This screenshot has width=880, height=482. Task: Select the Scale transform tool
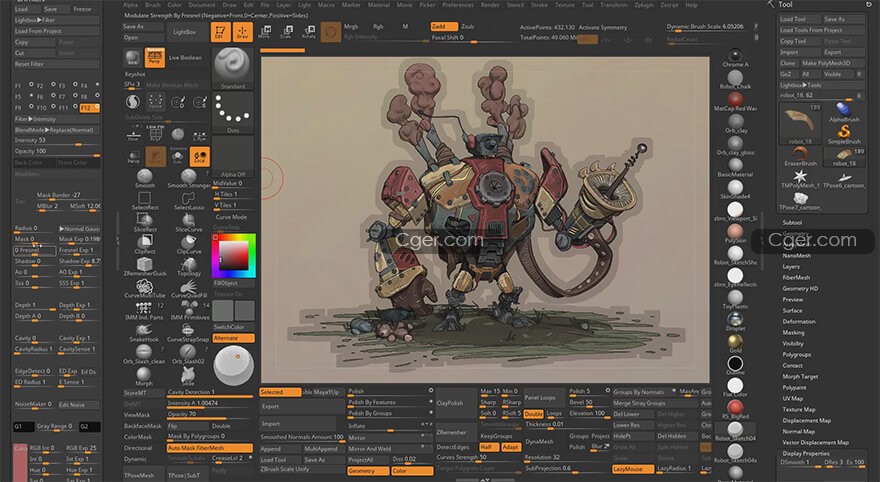click(x=286, y=32)
